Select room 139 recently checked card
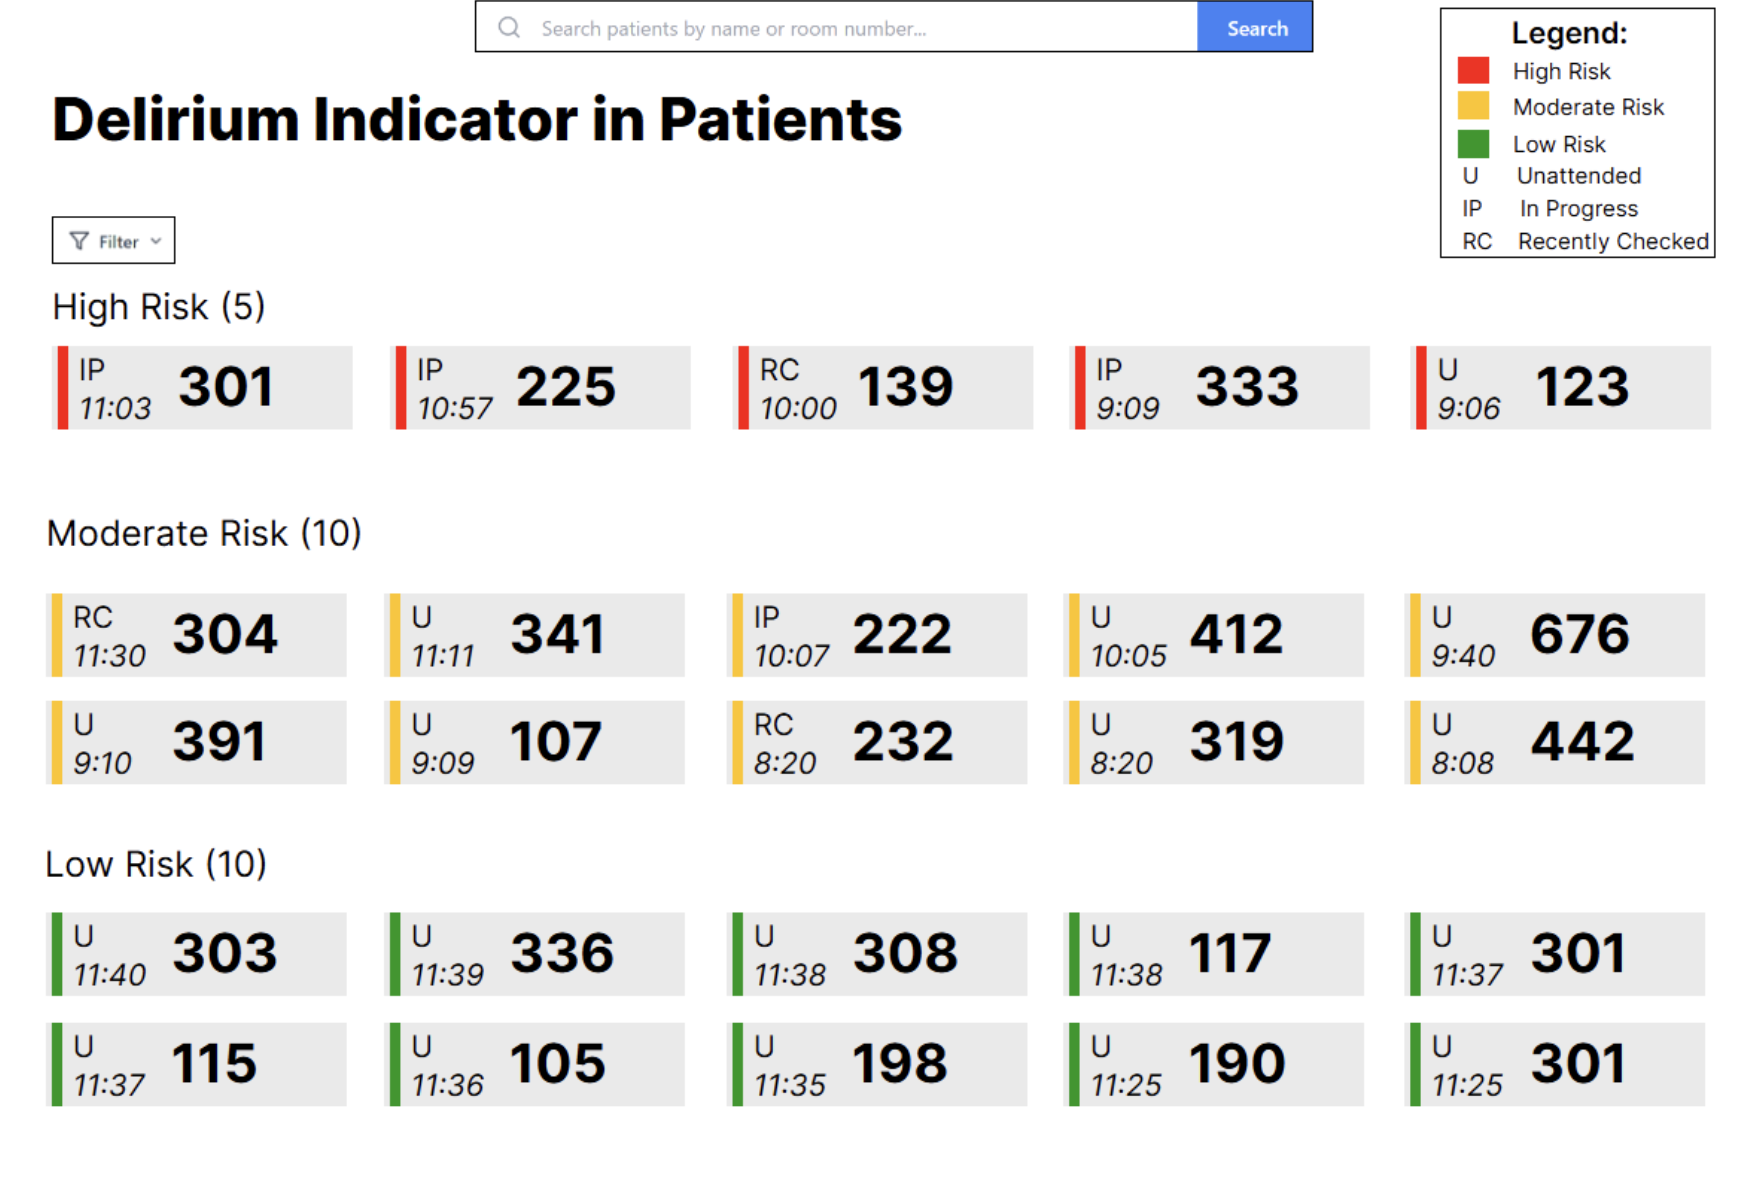Viewport: 1758px width, 1184px height. pyautogui.click(x=883, y=388)
